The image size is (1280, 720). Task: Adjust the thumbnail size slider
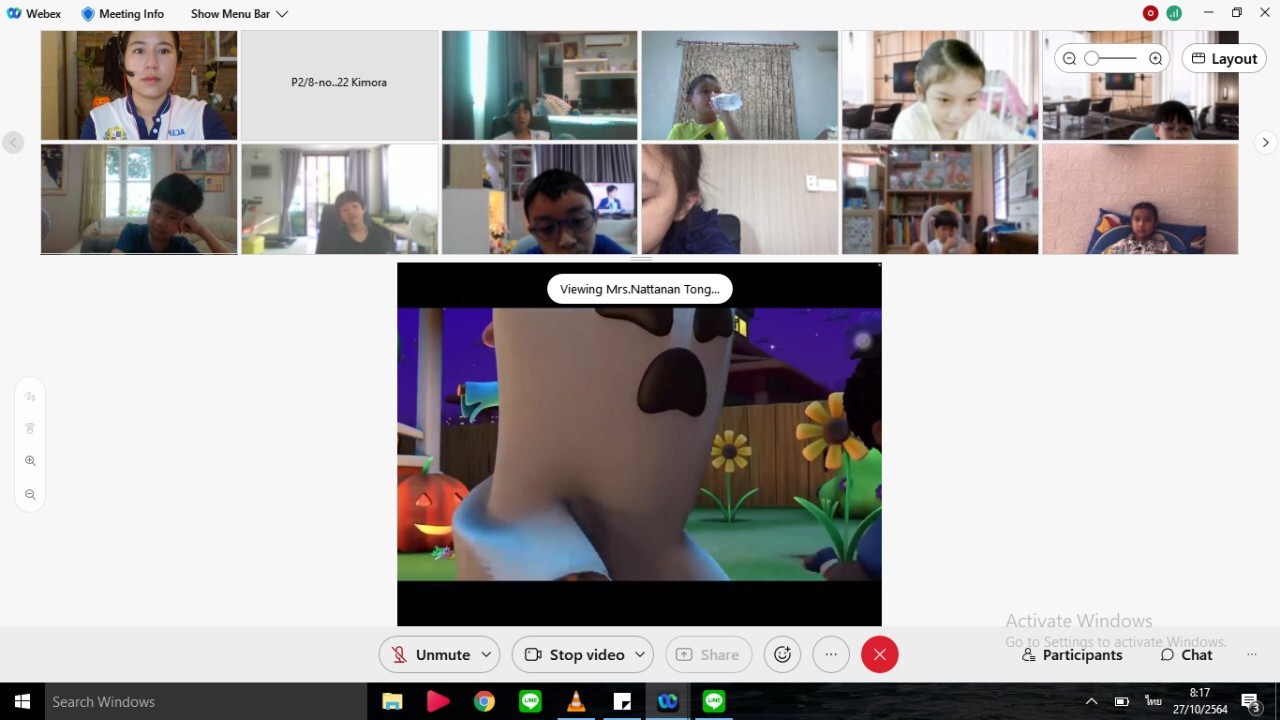click(1112, 59)
